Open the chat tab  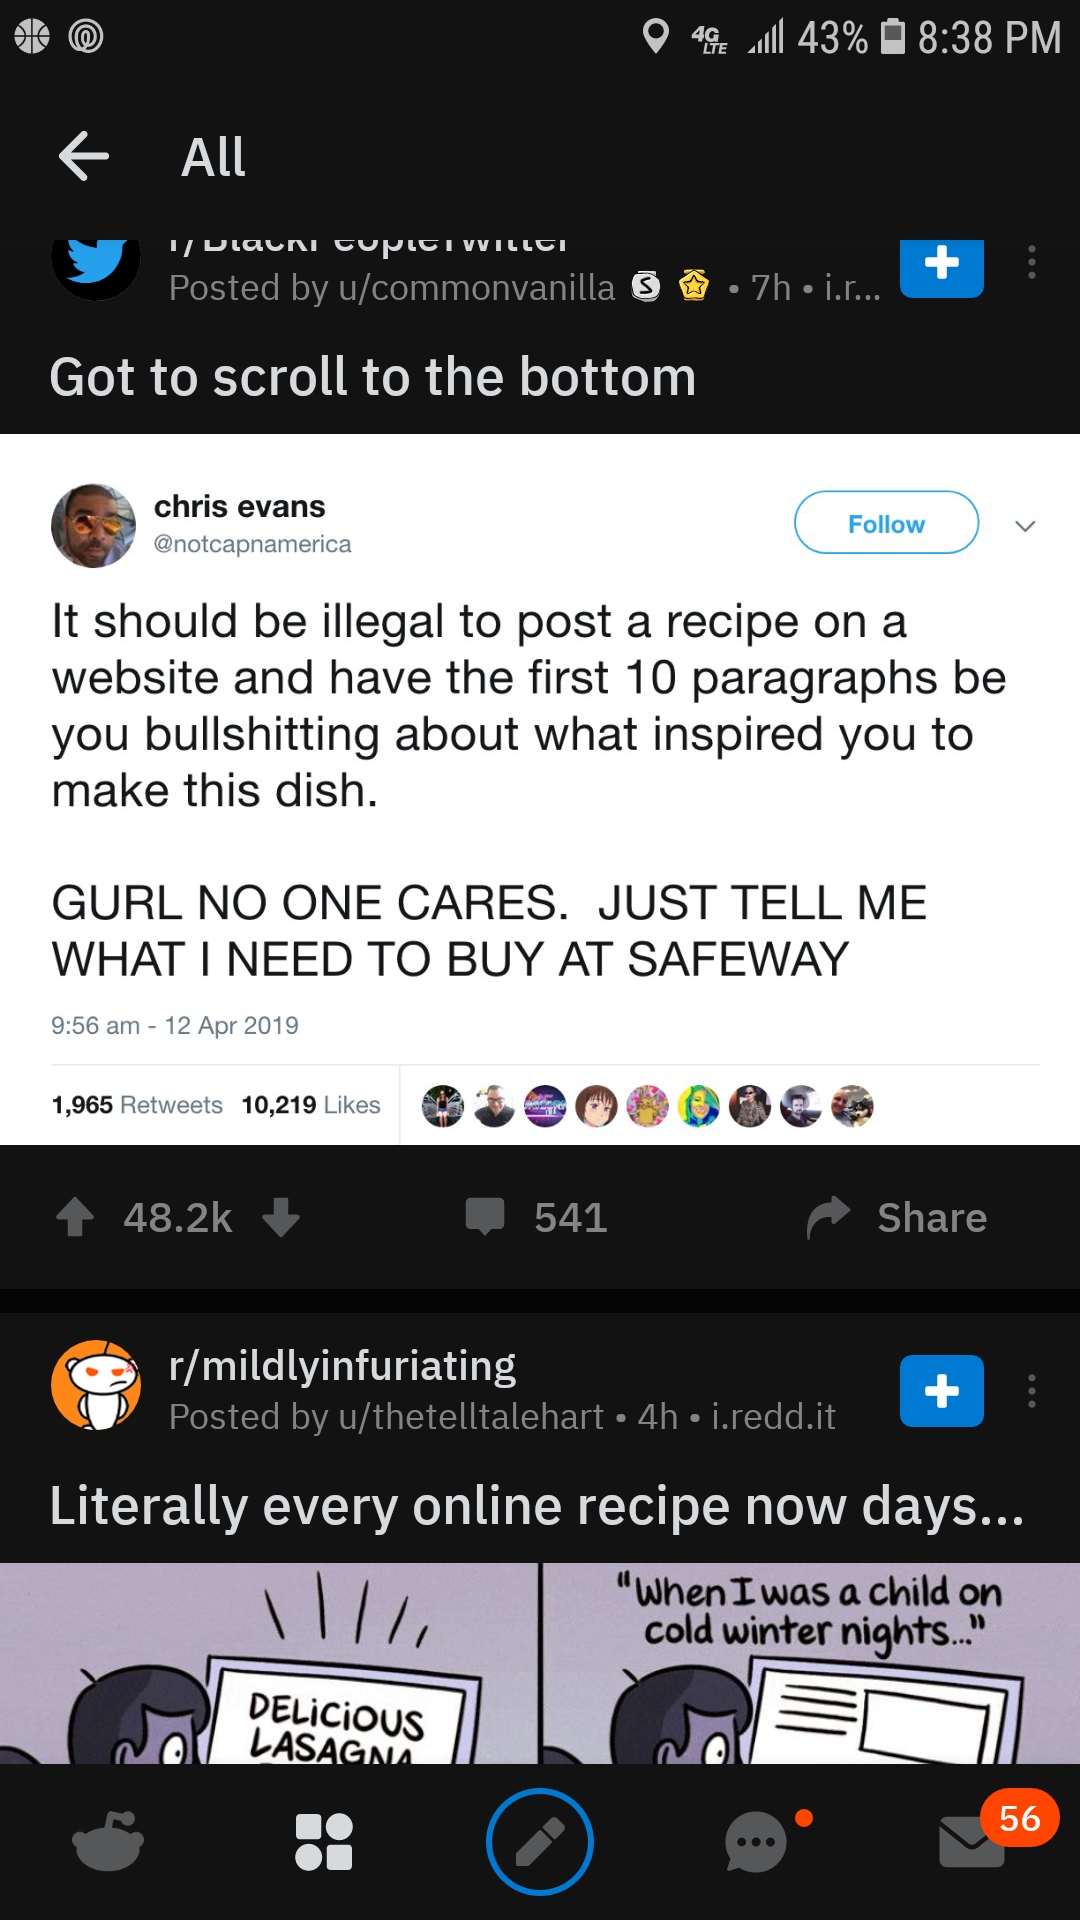click(757, 1841)
